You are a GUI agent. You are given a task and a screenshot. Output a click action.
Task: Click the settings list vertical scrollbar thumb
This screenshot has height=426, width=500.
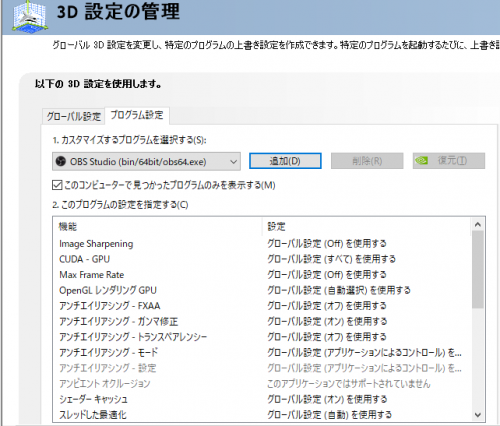coord(478,269)
